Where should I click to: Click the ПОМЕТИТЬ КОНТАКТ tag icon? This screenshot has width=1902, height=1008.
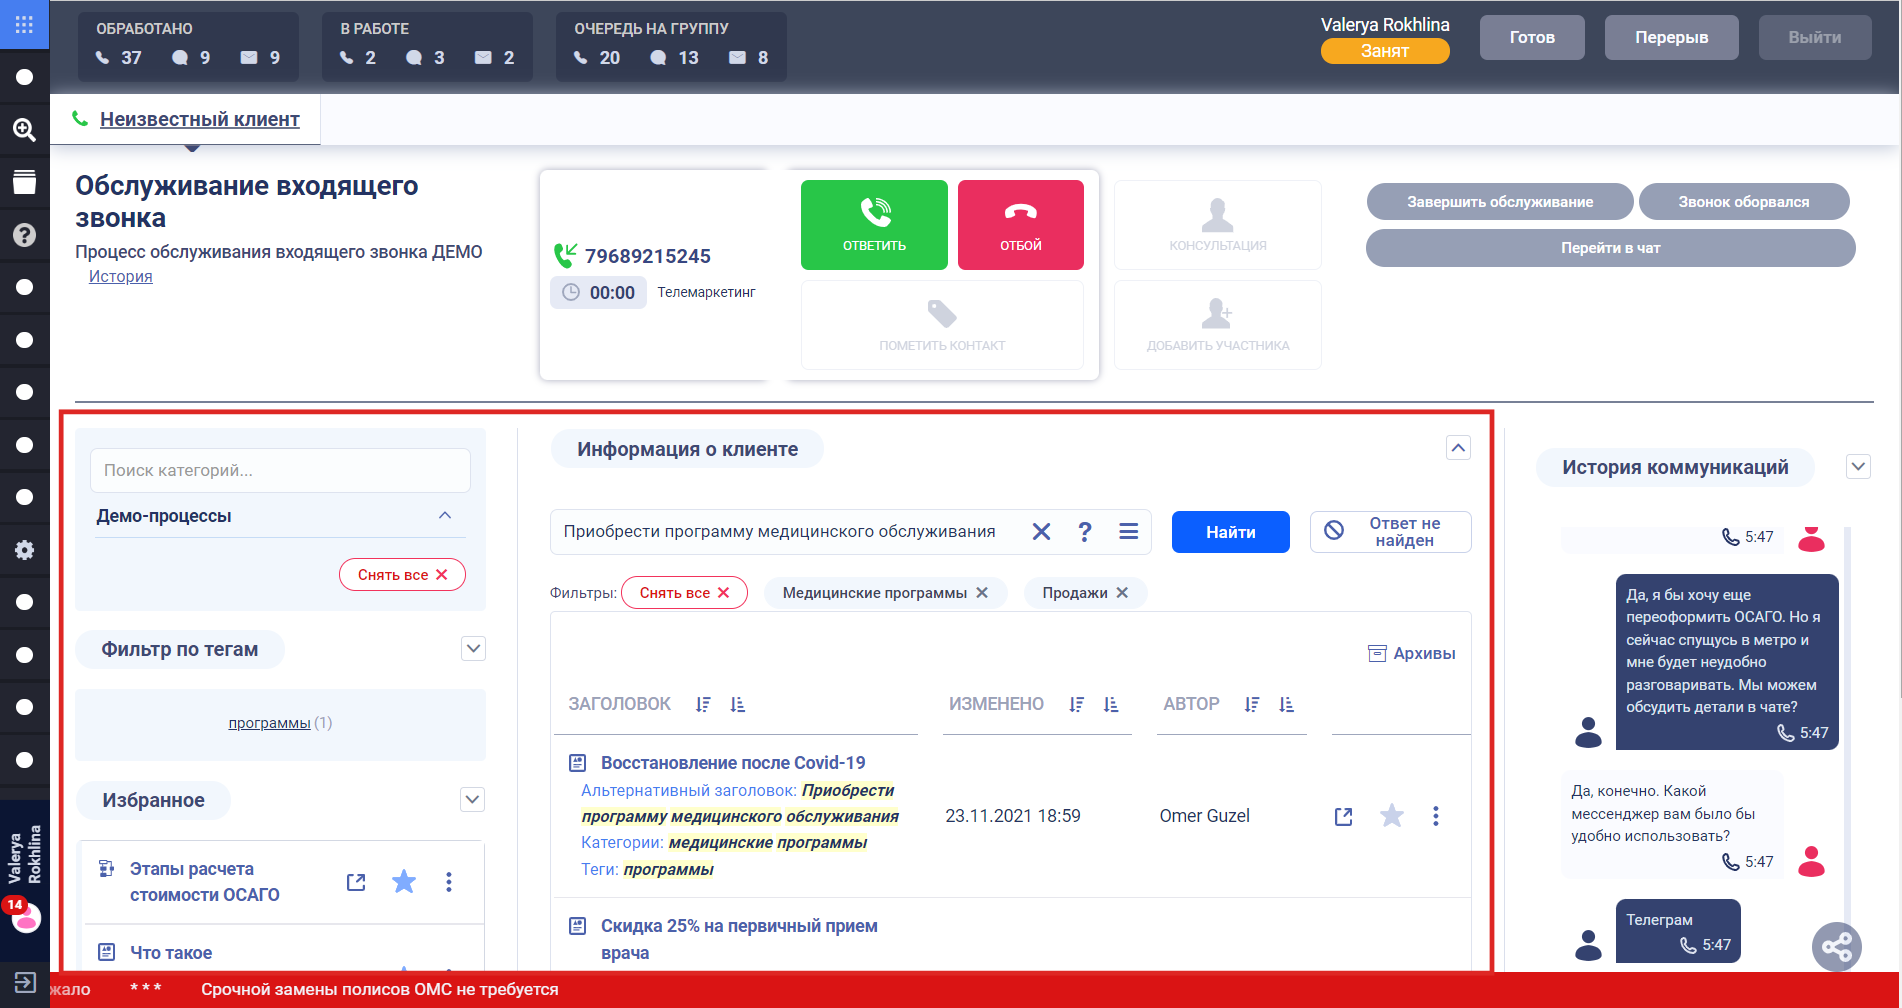[942, 314]
